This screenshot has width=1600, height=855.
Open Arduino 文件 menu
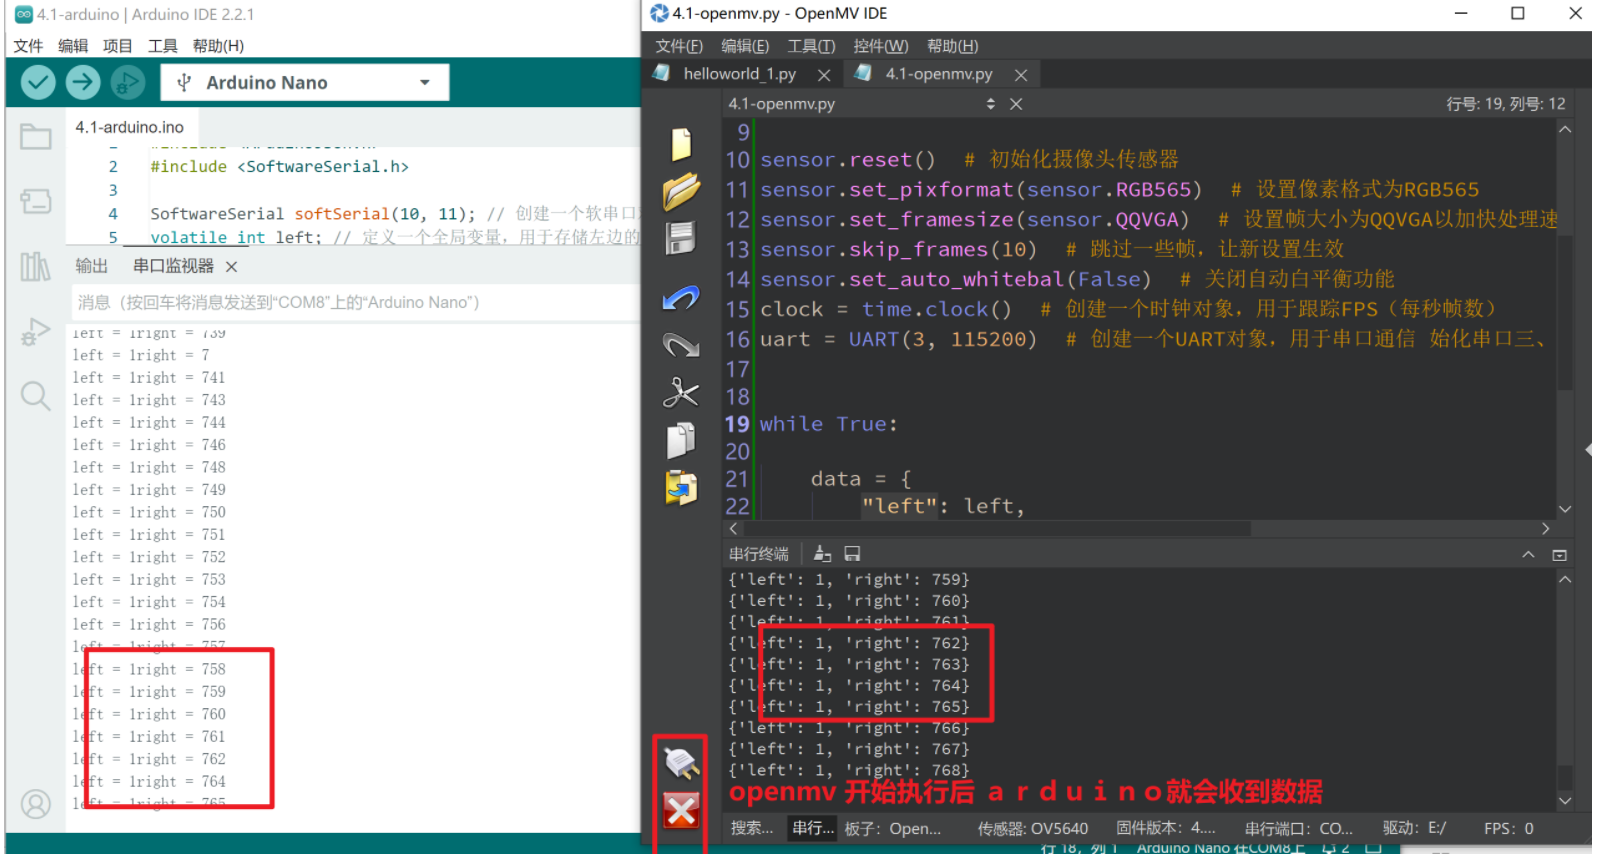[28, 46]
